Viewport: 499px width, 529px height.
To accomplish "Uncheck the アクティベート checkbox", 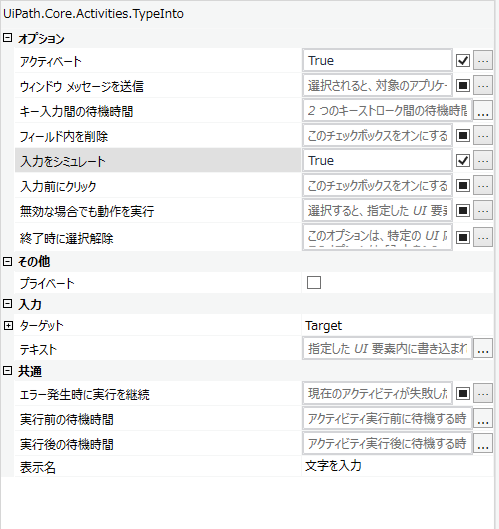I will (463, 61).
